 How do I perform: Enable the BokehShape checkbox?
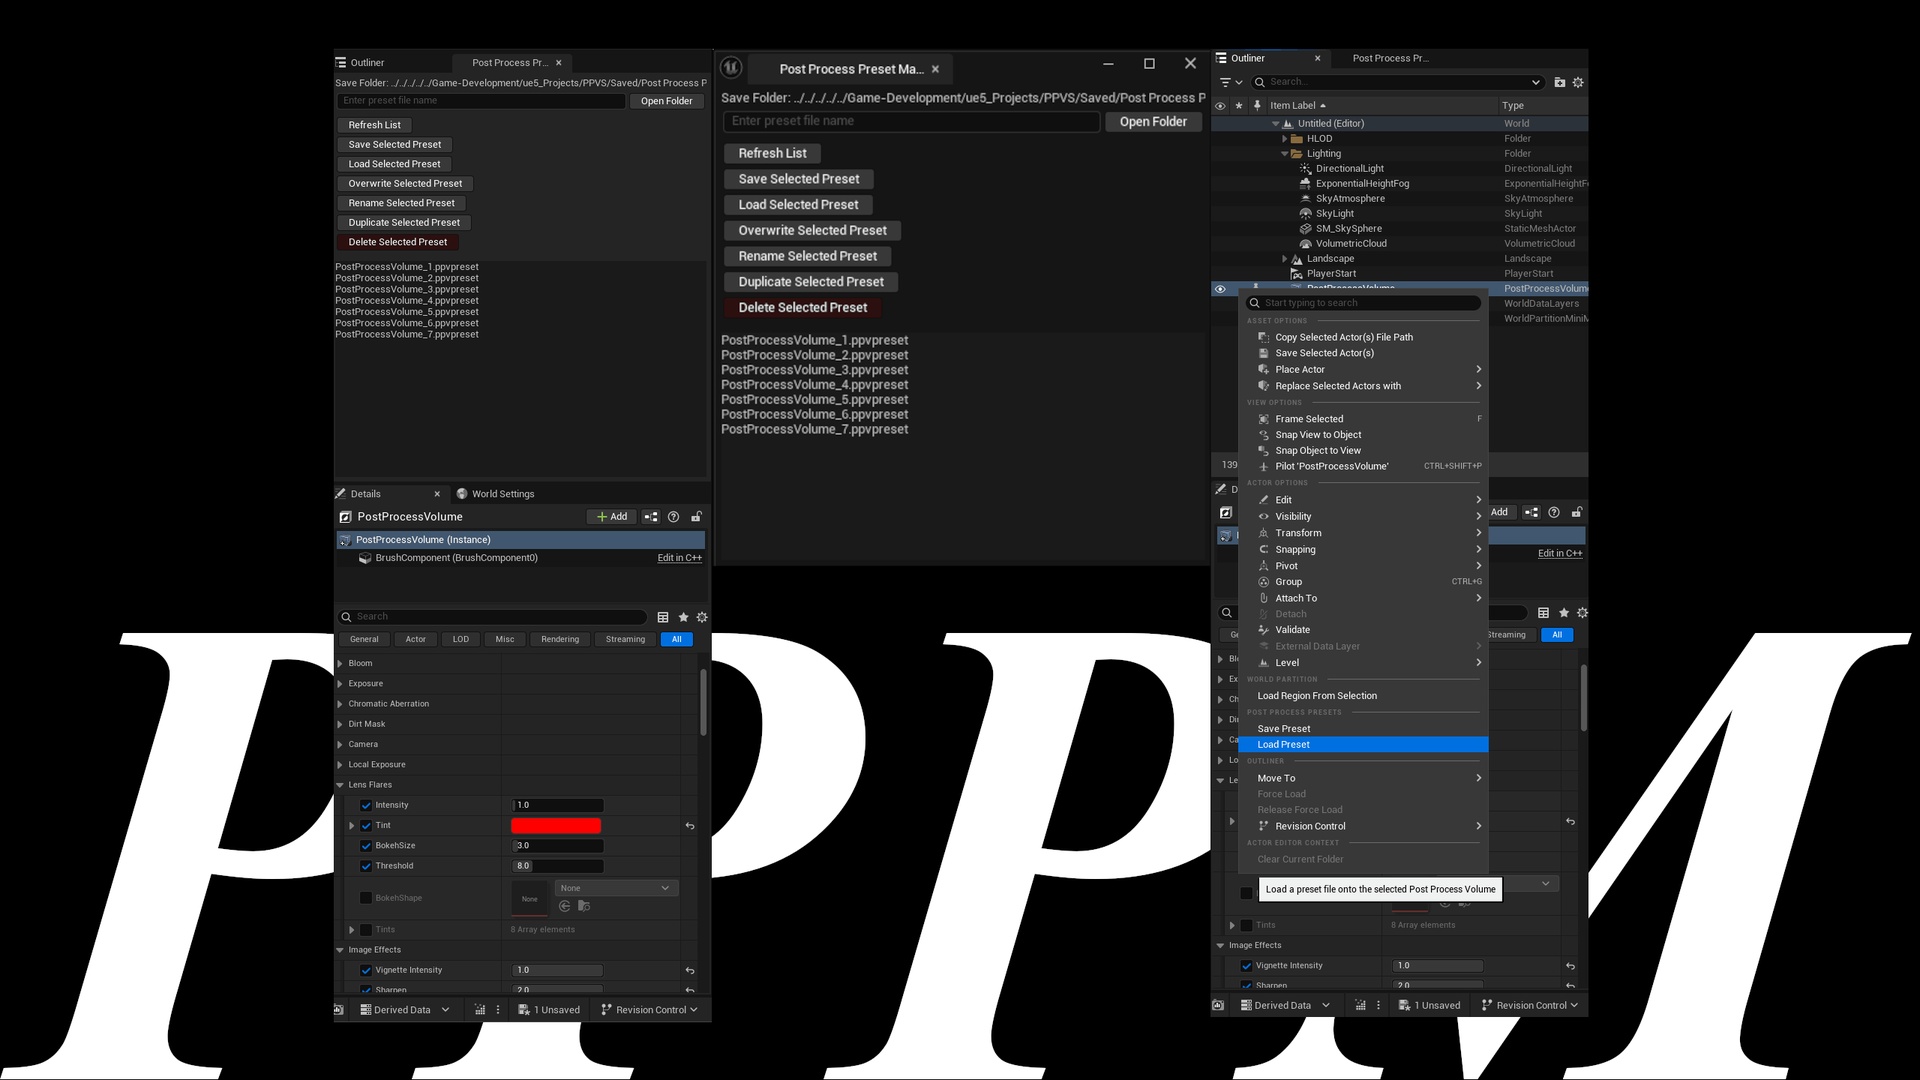point(366,898)
